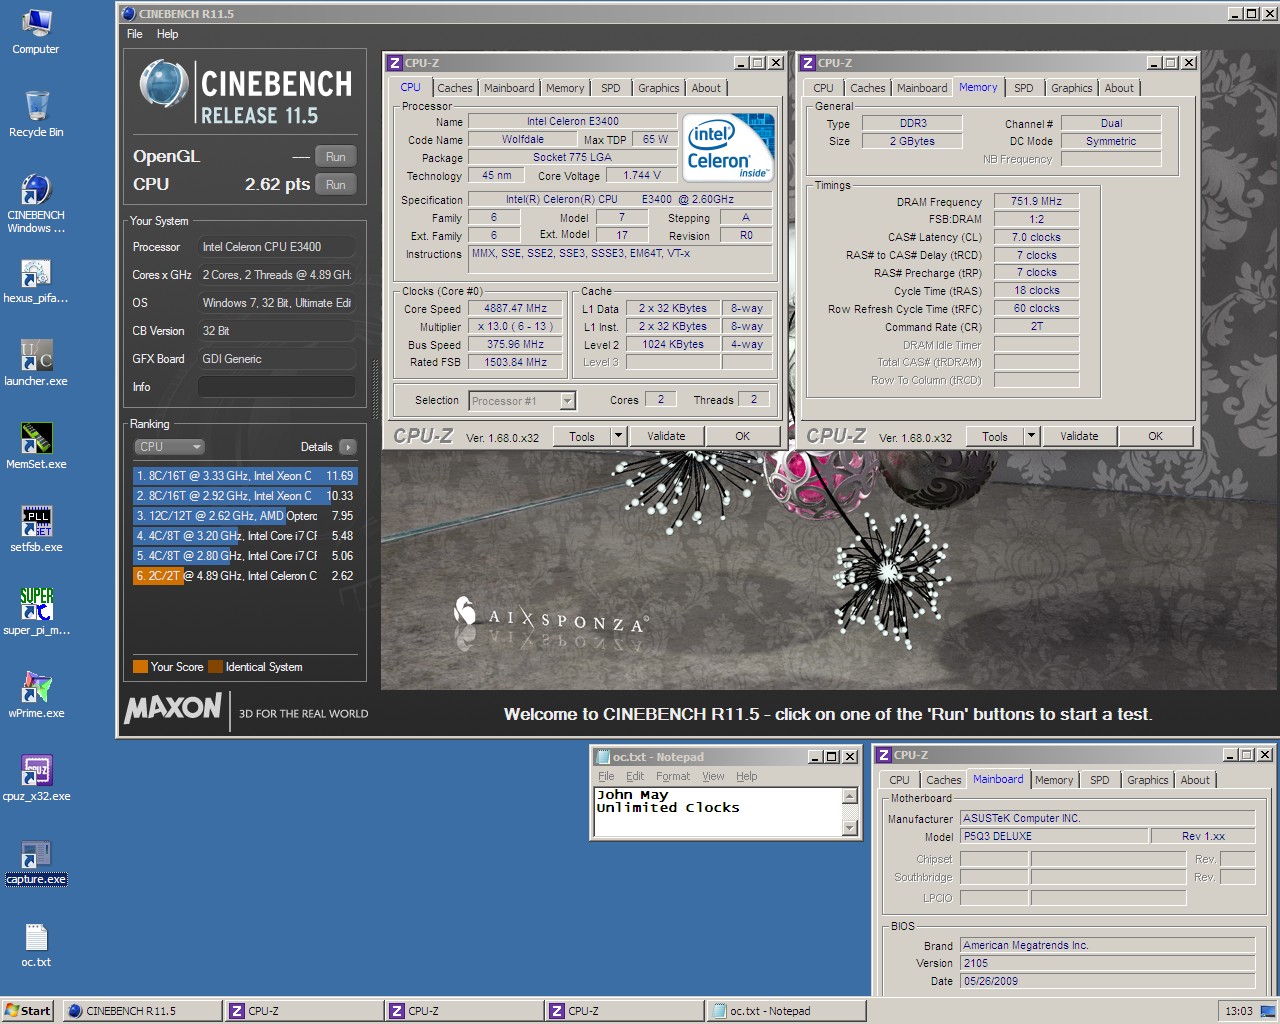This screenshot has width=1280, height=1024.
Task: Switch to About tab in CPU-Z Mainboard window
Action: click(1195, 780)
